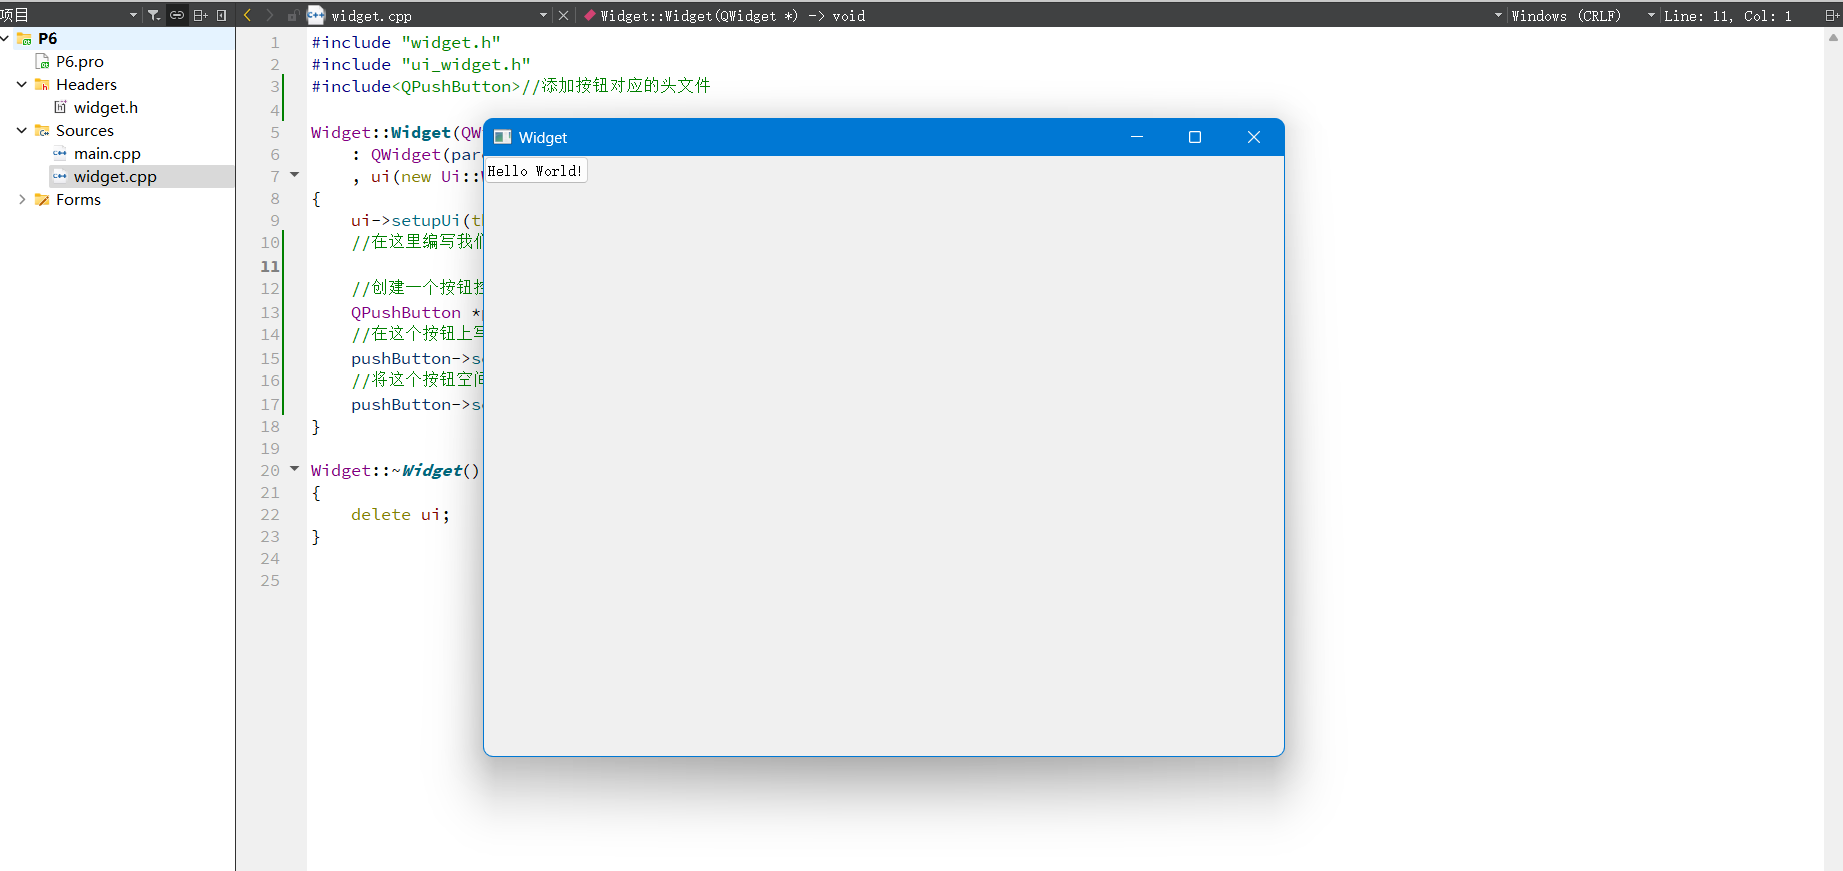
Task: Fold the code block at line 7
Action: (x=295, y=175)
